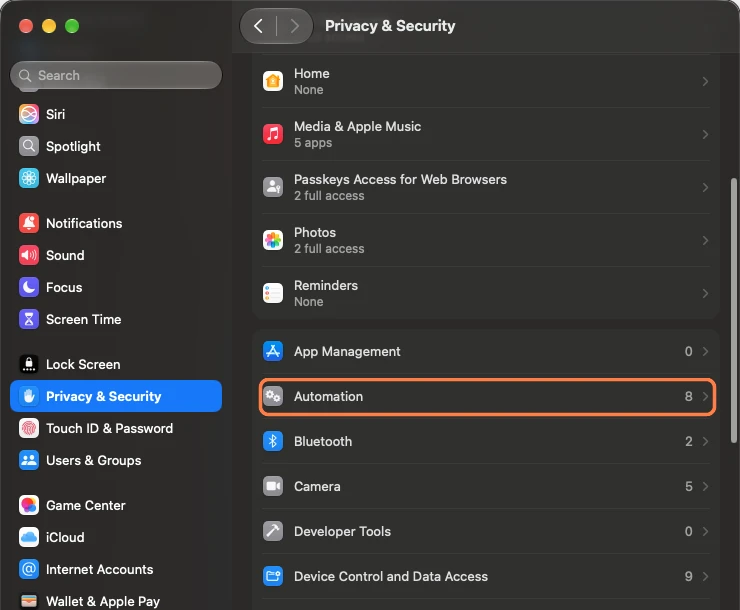
Task: Click the Notifications bell icon
Action: pos(29,223)
